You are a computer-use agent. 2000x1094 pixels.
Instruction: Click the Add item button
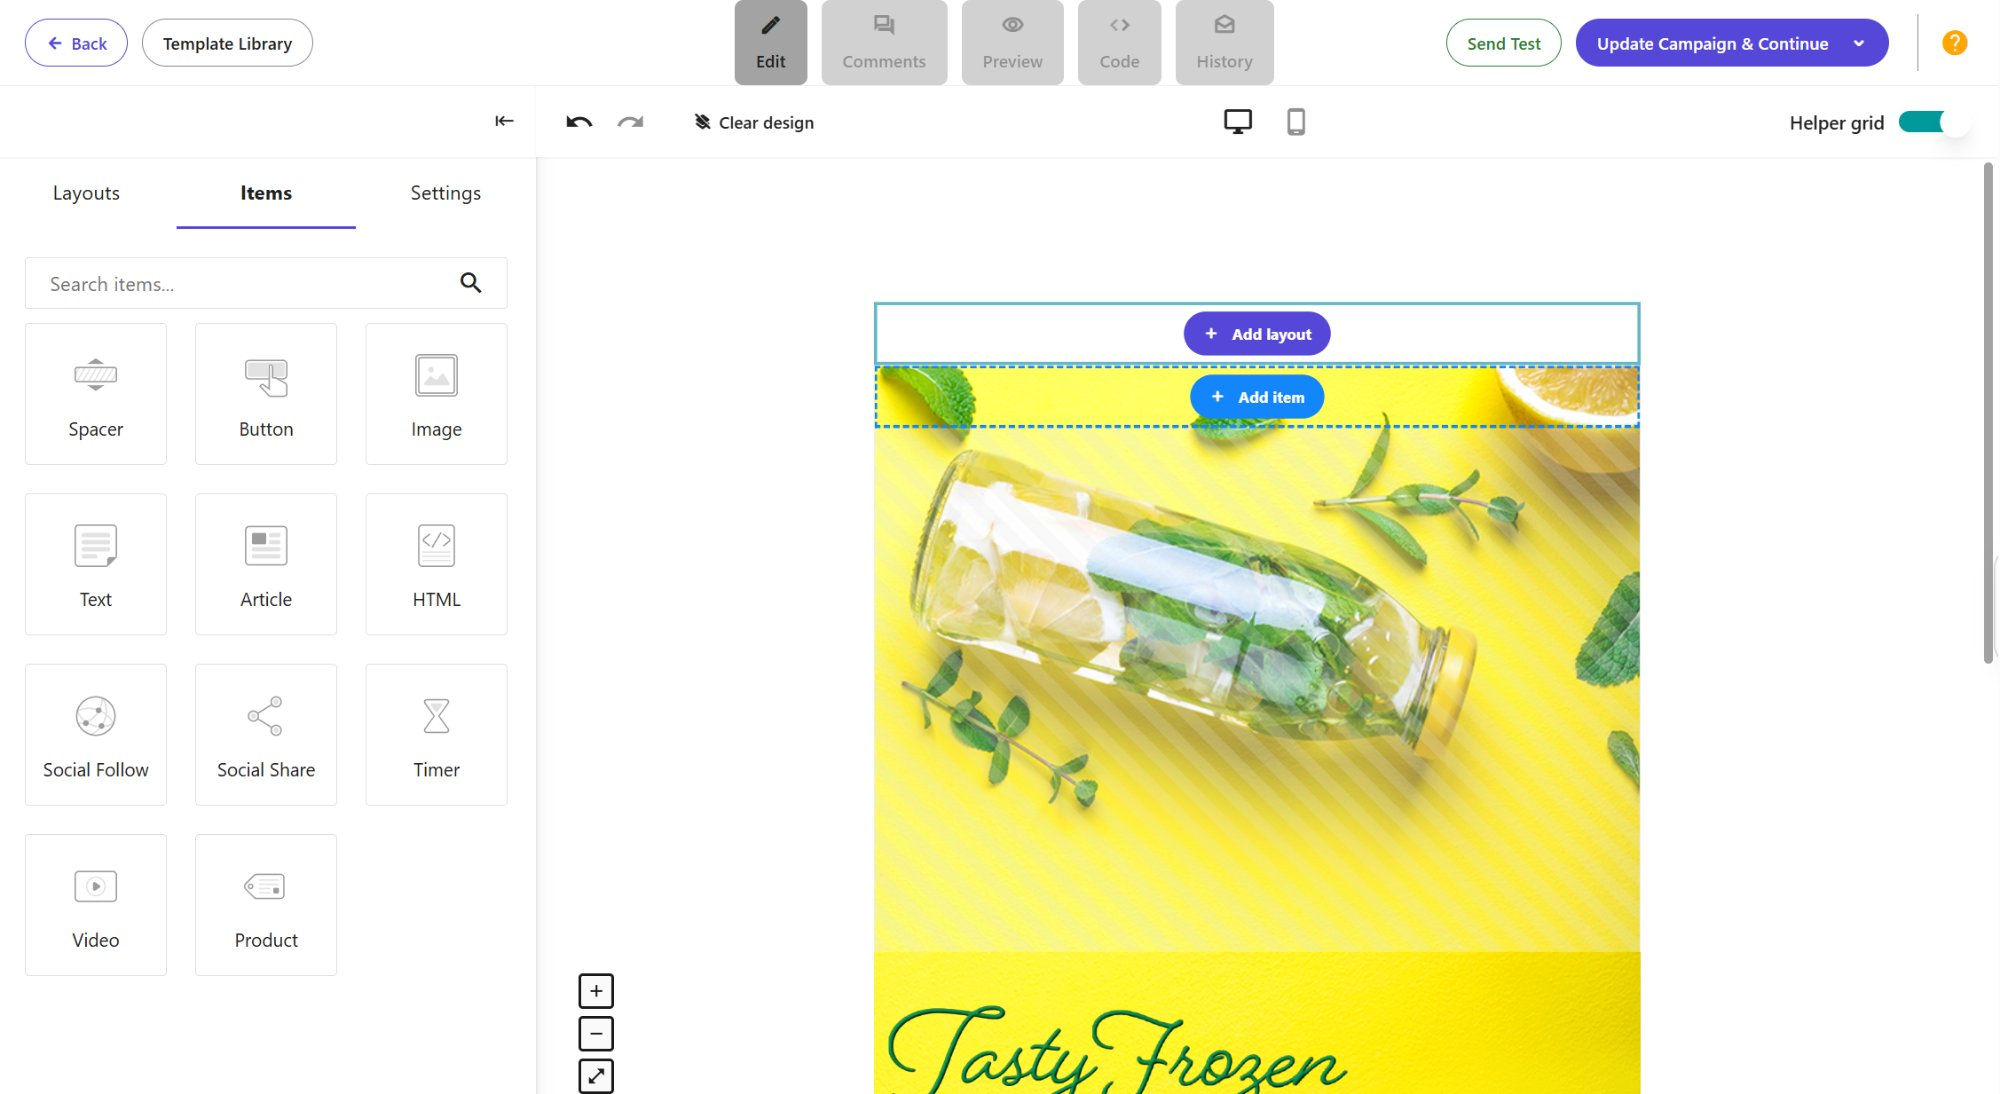coord(1257,397)
